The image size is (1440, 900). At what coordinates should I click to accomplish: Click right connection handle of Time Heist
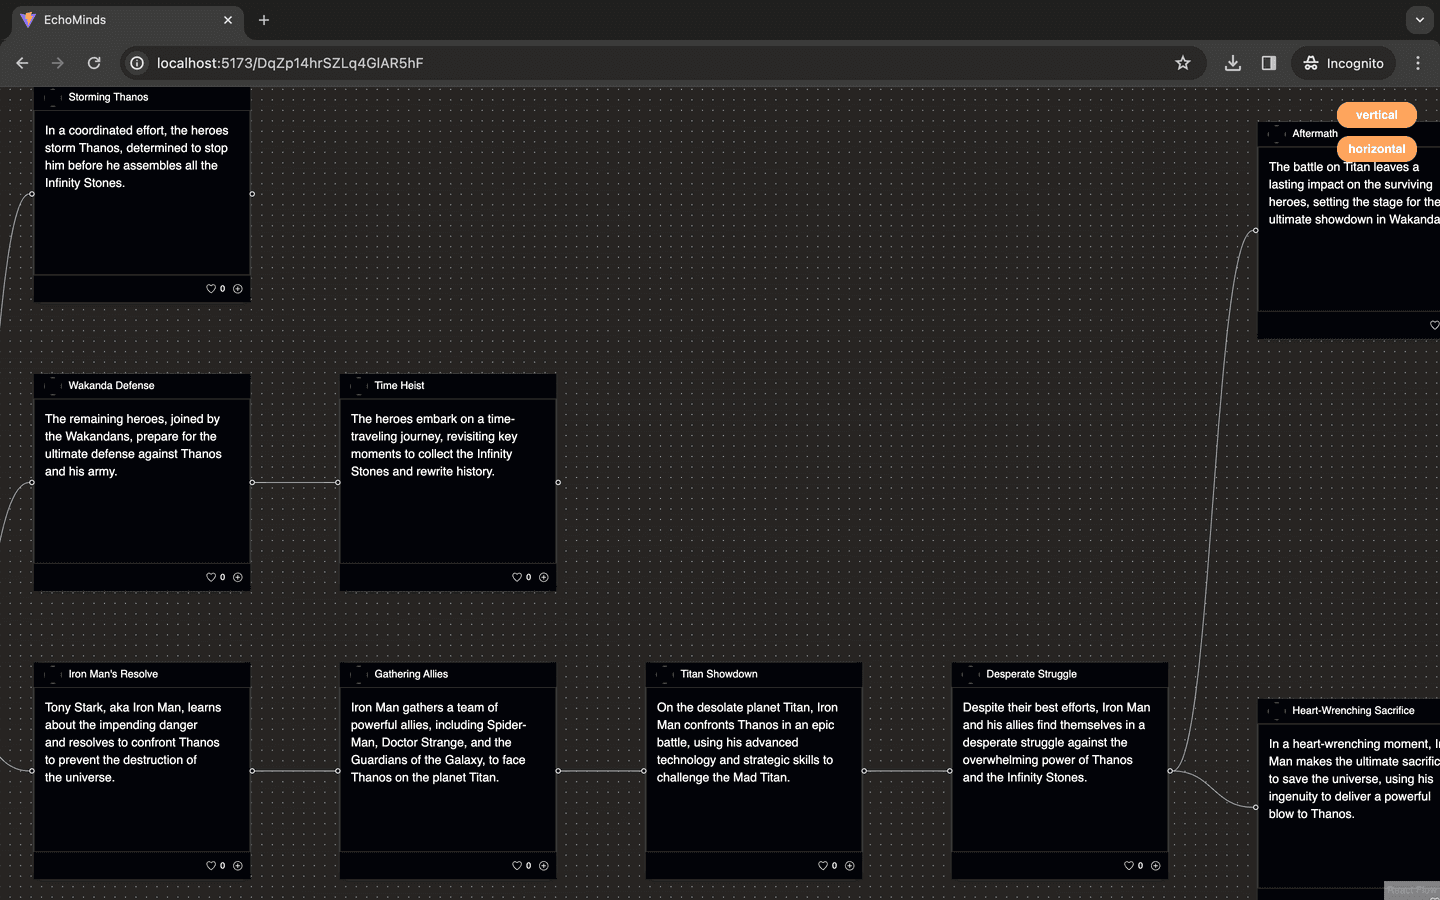click(x=558, y=482)
